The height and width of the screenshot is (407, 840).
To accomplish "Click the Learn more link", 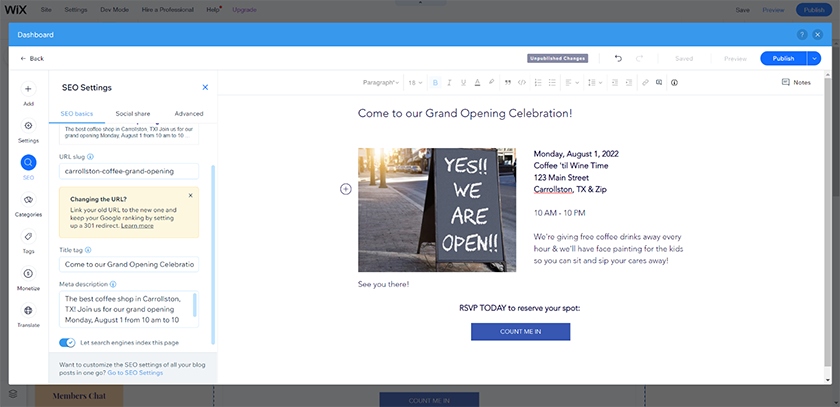I will click(x=137, y=225).
